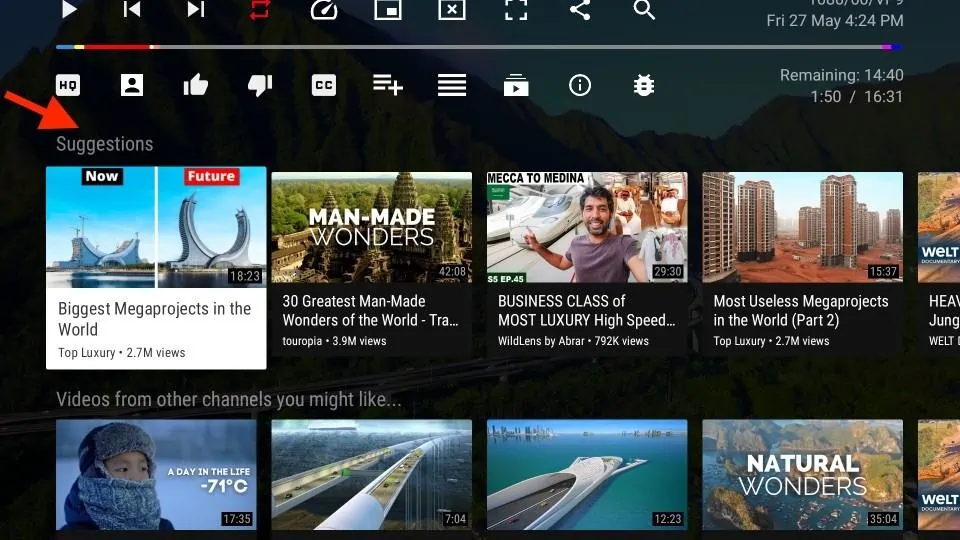Viewport: 960px width, 540px height.
Task: Open HQ video quality options
Action: (68, 85)
